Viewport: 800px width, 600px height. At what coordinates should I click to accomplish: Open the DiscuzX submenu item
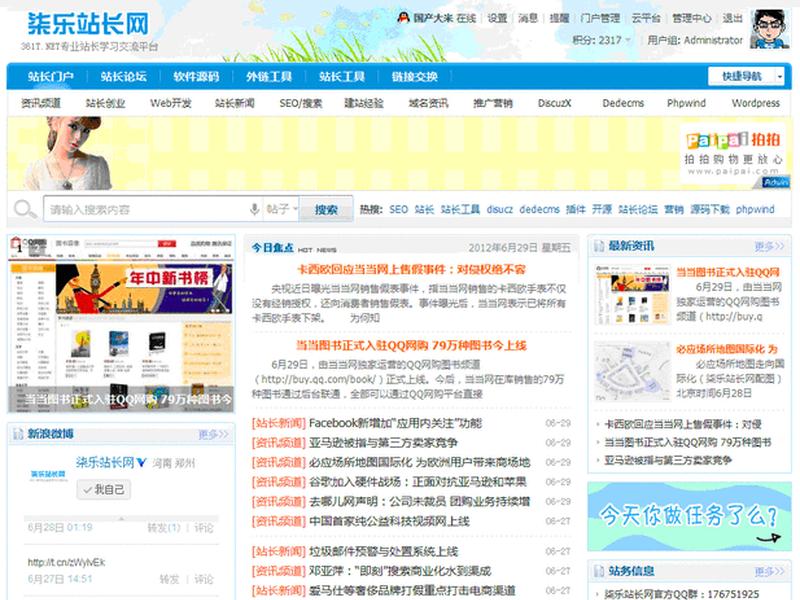(x=555, y=103)
